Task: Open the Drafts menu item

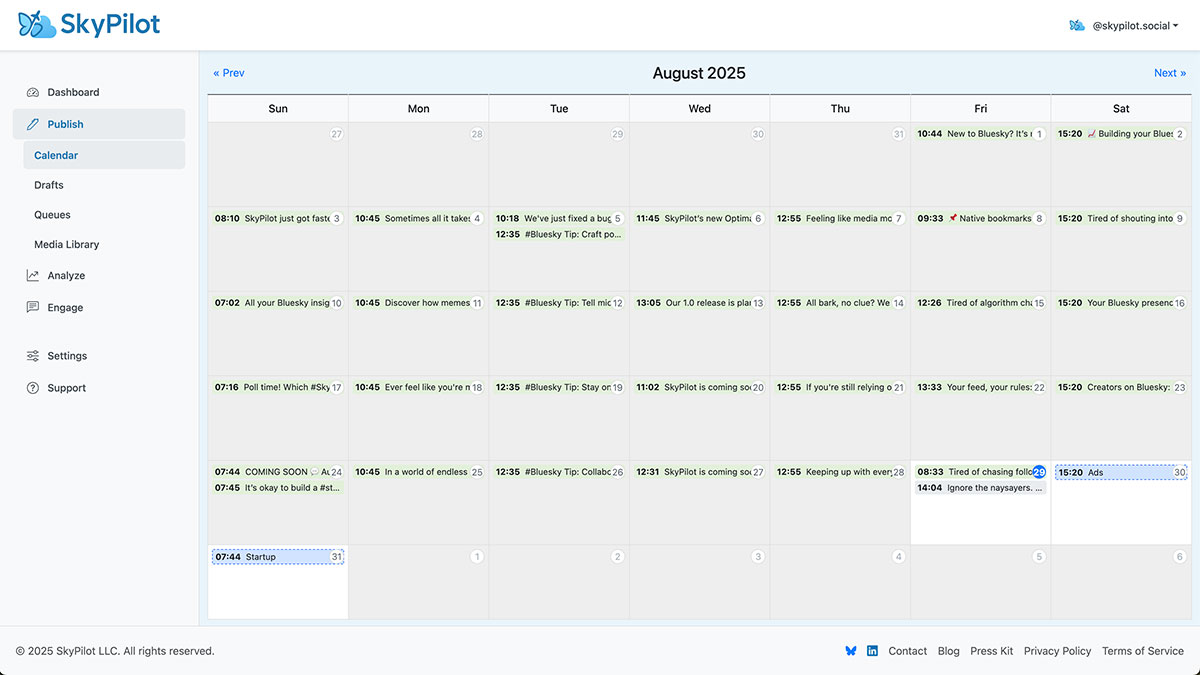Action: click(x=49, y=185)
